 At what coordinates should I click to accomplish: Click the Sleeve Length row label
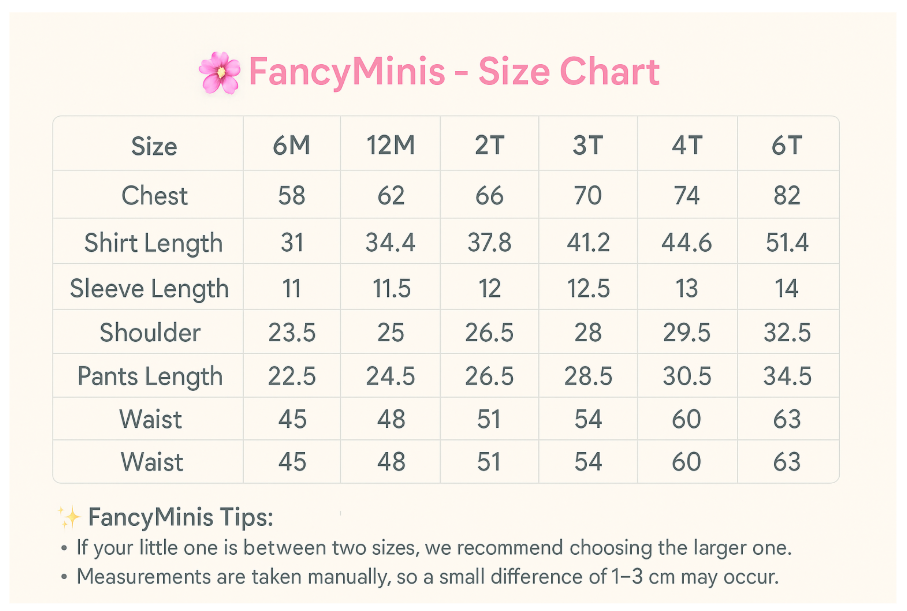coord(149,289)
